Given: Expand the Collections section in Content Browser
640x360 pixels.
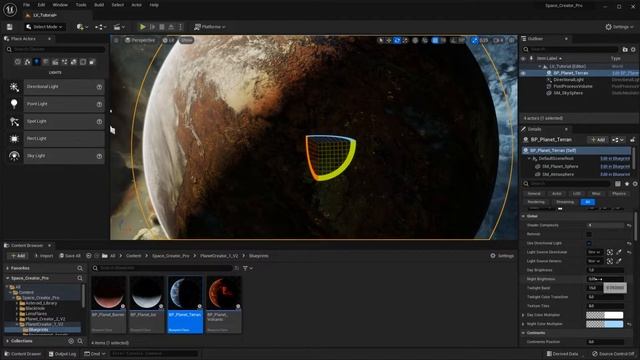Looking at the screenshot, I should (7, 341).
